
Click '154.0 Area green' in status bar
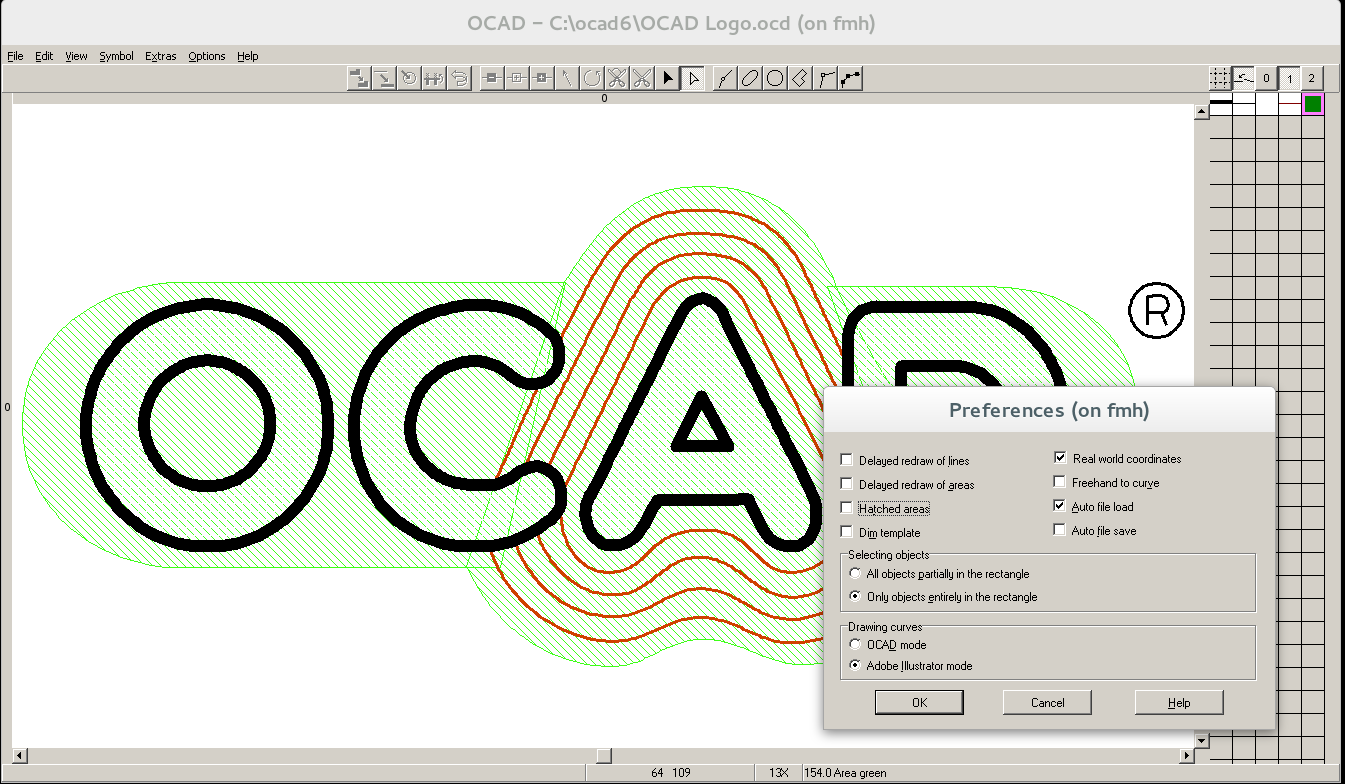(x=845, y=773)
